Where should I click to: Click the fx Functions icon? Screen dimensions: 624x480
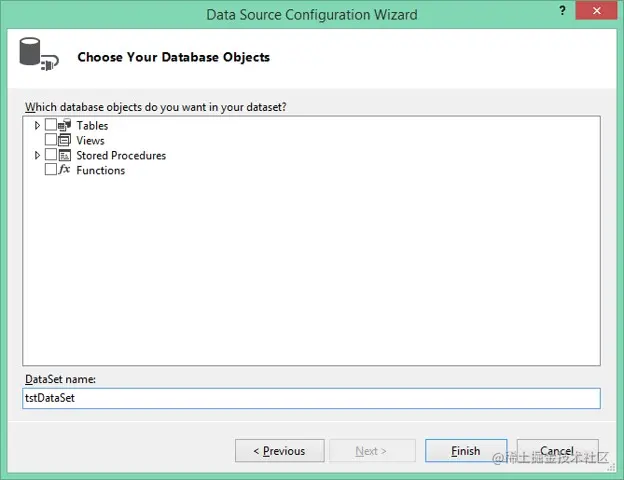[x=64, y=170]
